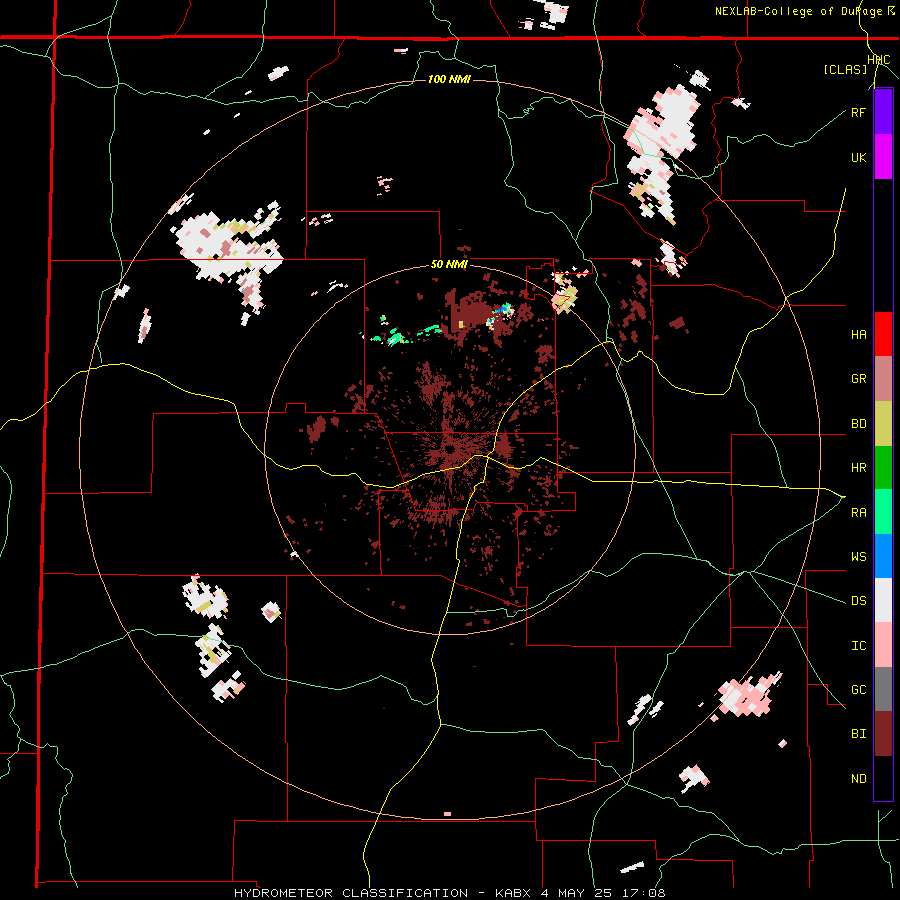Click the ND legend label text
Viewport: 900px width, 900px height.
click(x=858, y=779)
